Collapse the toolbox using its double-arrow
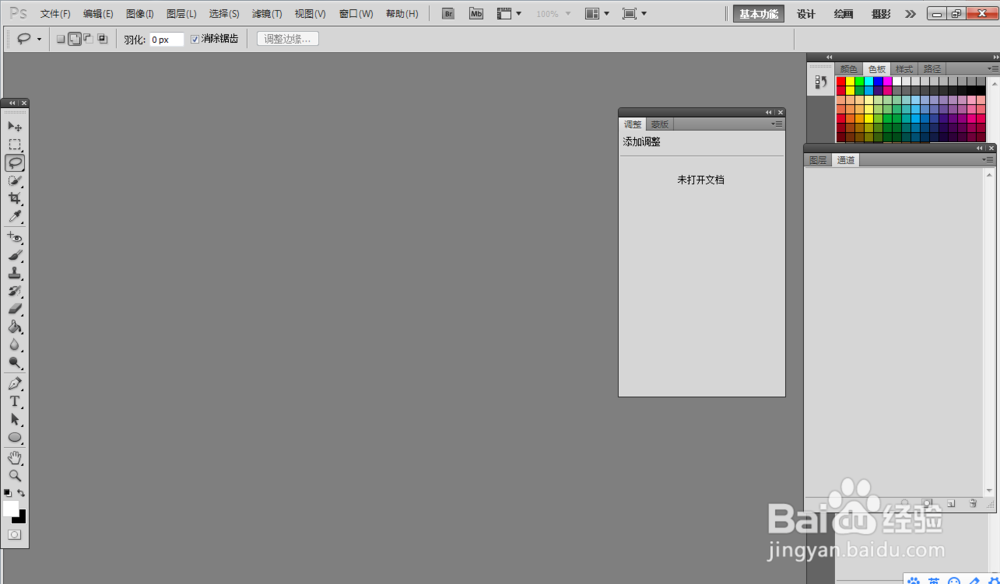 click(x=12, y=103)
